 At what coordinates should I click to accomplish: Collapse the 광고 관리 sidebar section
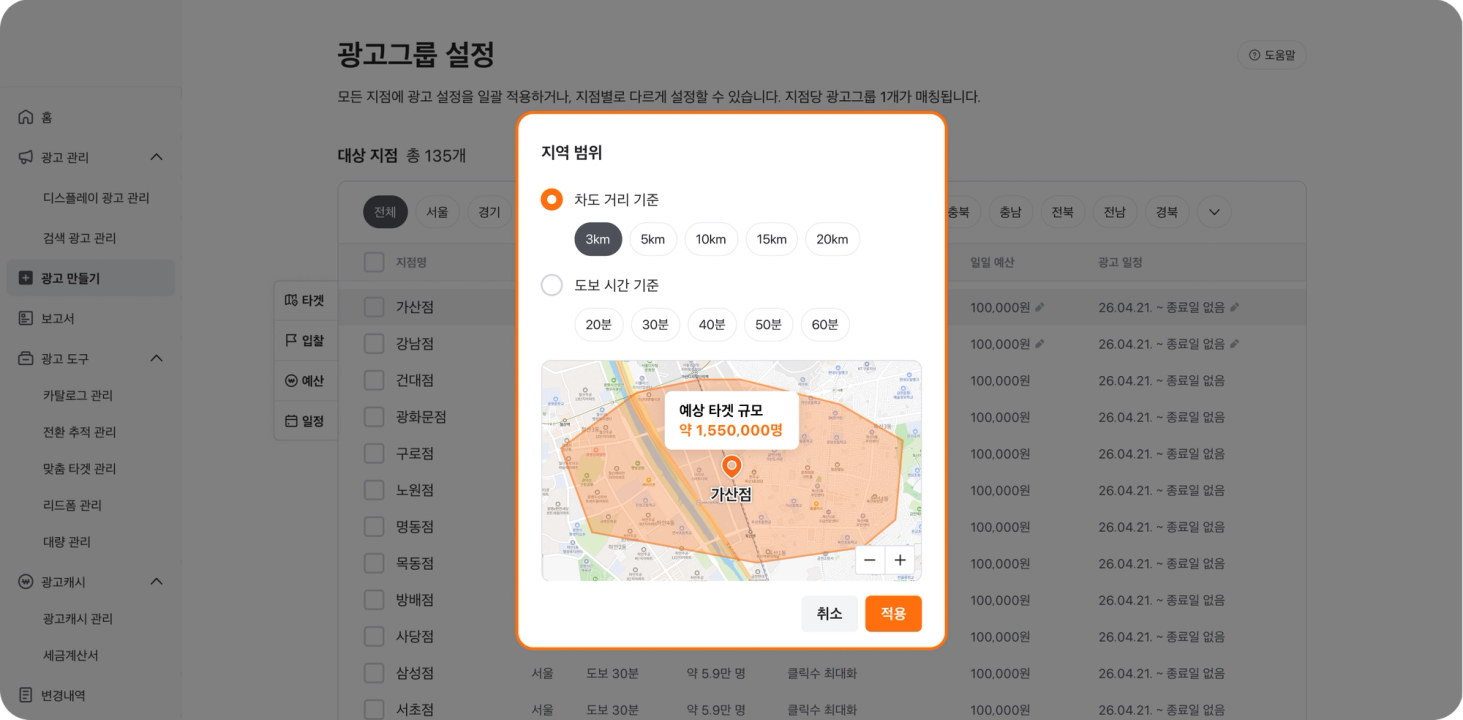coord(156,157)
